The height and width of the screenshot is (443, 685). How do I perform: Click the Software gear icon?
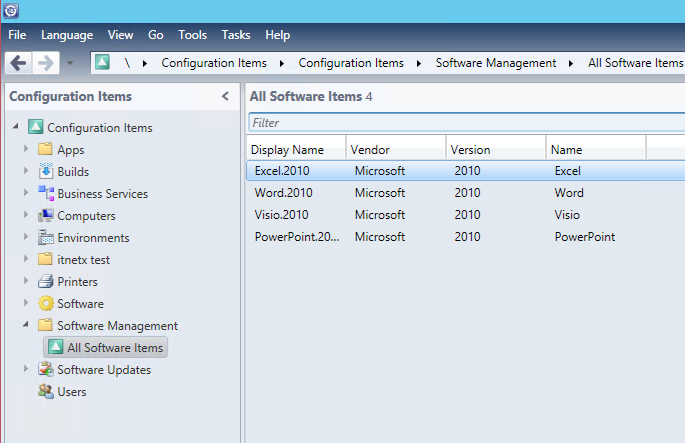coord(45,304)
